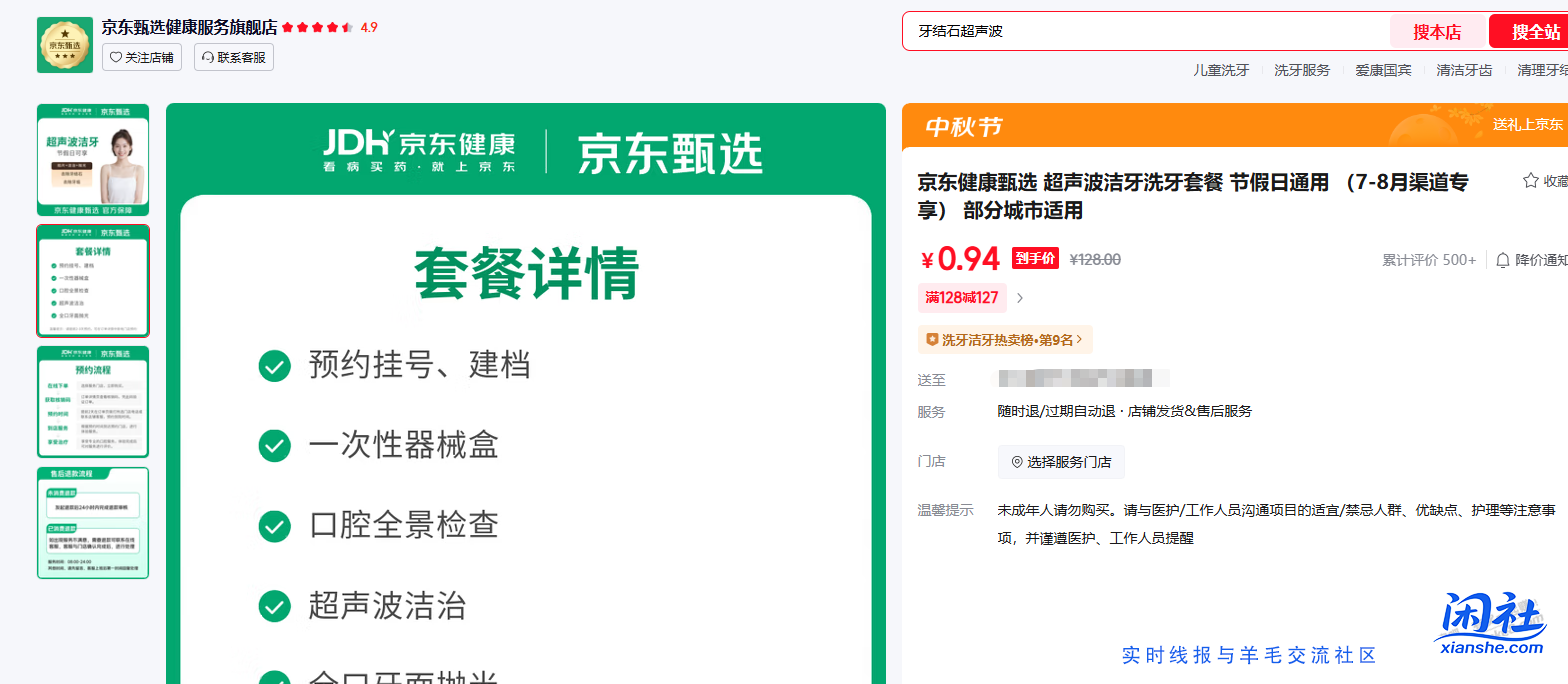1568x684 pixels.
Task: Click the 累计评价 500+ reviews link
Action: click(1429, 260)
